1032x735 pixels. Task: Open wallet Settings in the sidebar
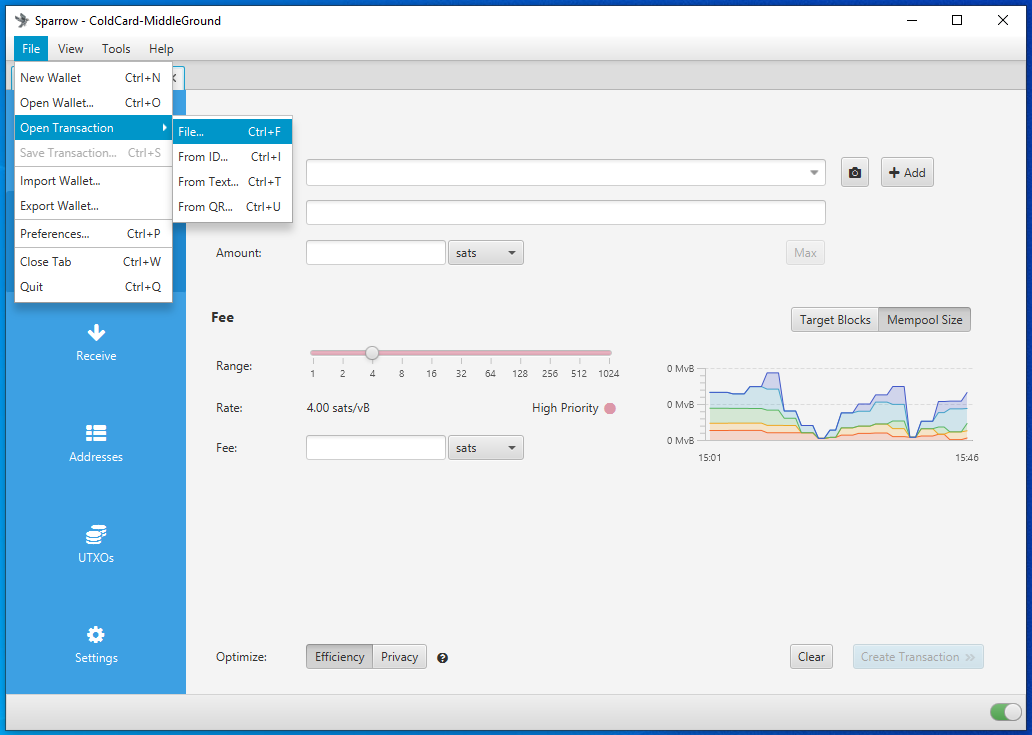(x=96, y=645)
